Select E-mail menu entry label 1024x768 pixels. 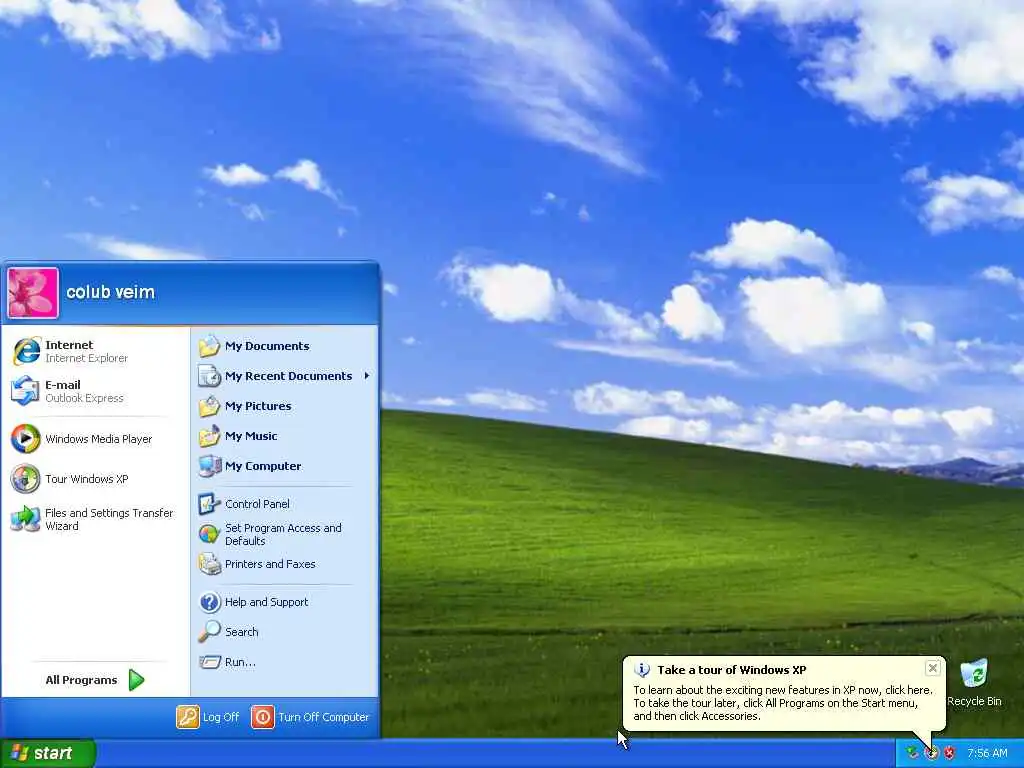tap(63, 385)
